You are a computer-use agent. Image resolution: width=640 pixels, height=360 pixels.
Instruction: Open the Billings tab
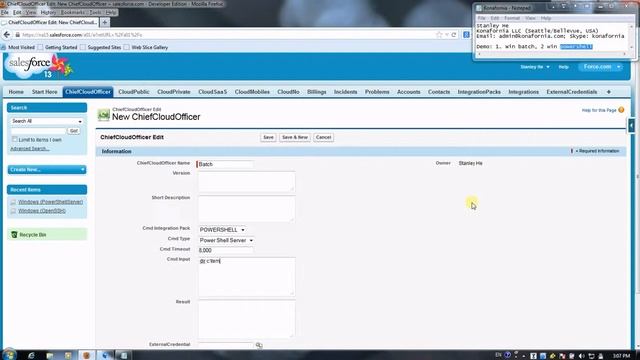pos(316,92)
